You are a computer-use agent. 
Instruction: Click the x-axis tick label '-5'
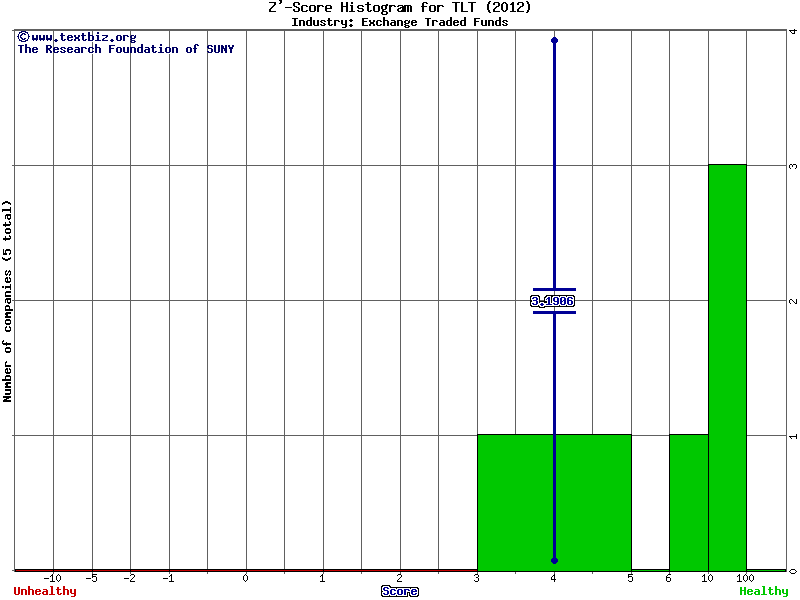pyautogui.click(x=91, y=578)
